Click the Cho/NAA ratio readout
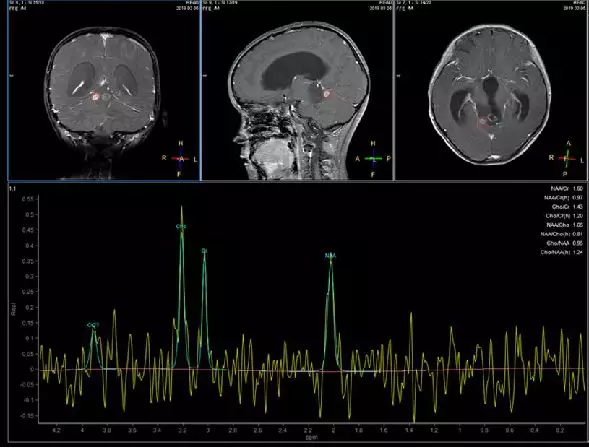Screen dimensions: 589x448 click(x=565, y=243)
